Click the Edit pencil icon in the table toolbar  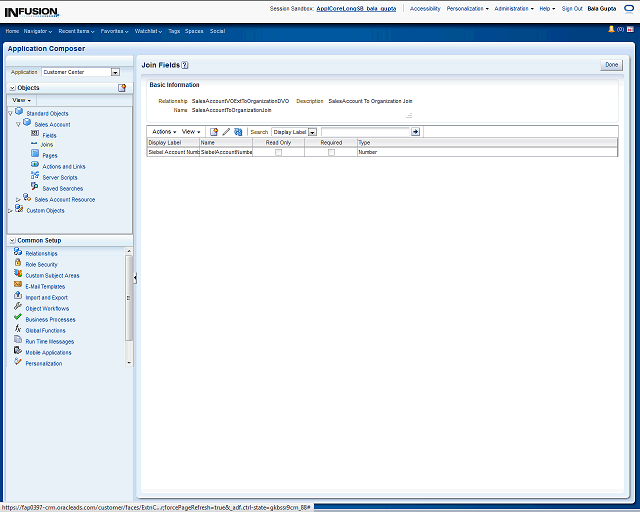click(226, 132)
